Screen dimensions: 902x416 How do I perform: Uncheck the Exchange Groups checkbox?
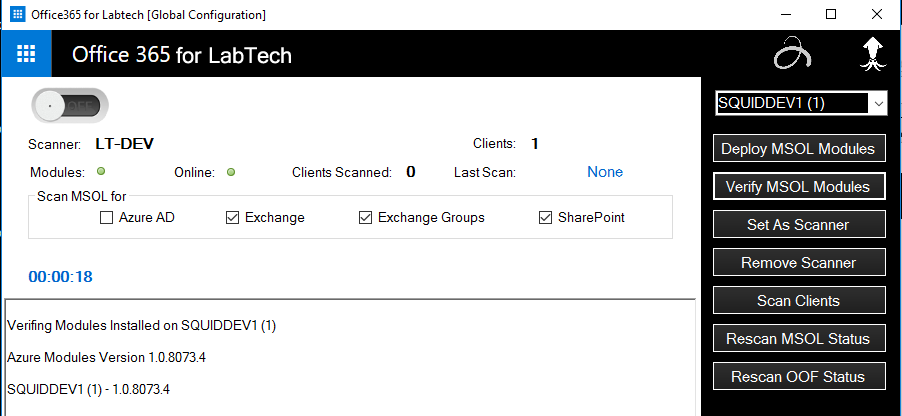click(x=365, y=217)
